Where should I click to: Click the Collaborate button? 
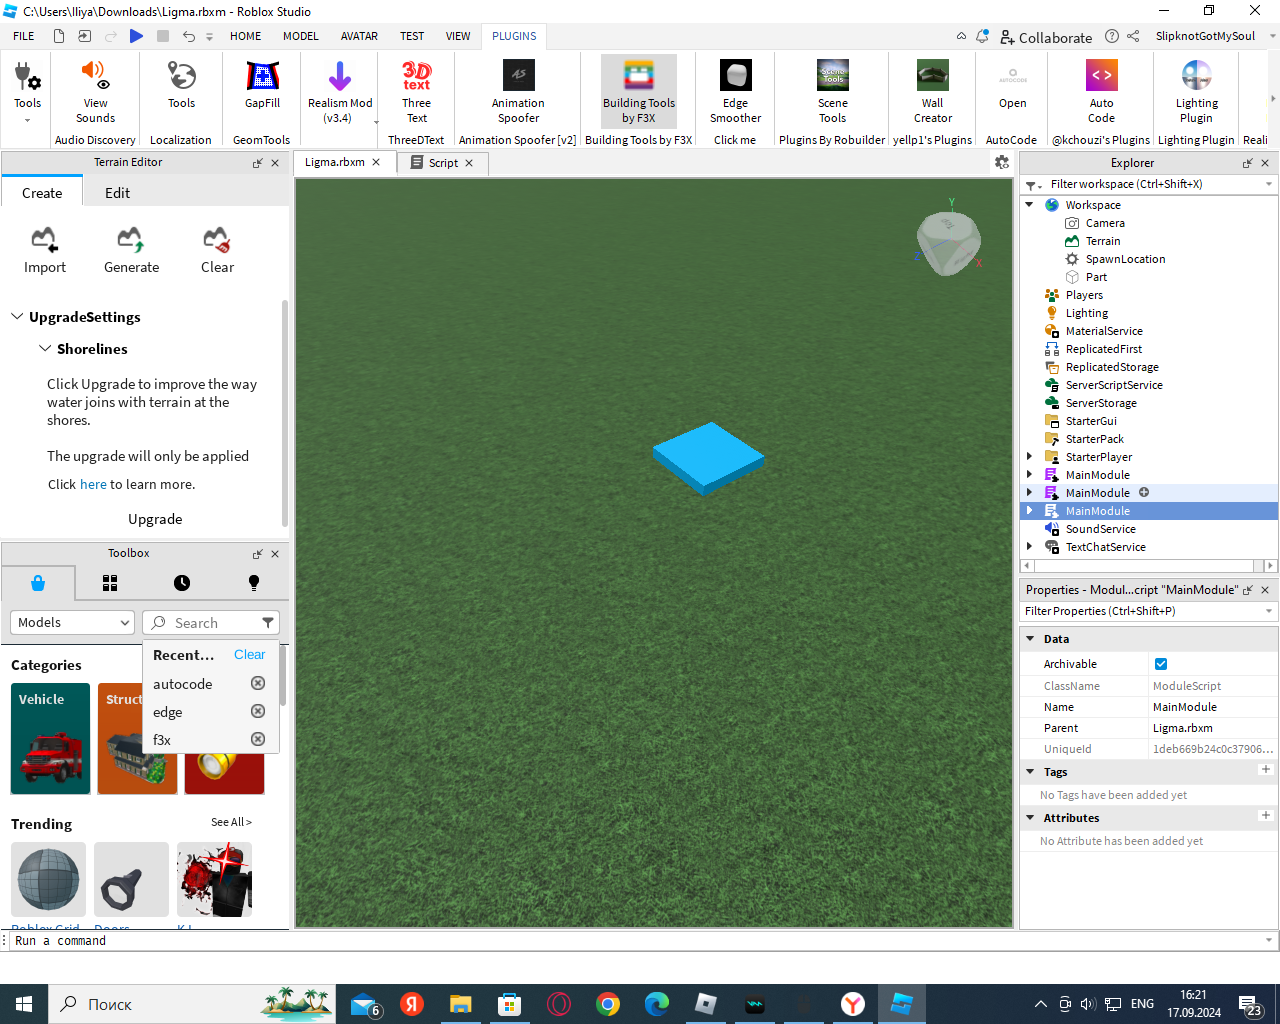1047,37
